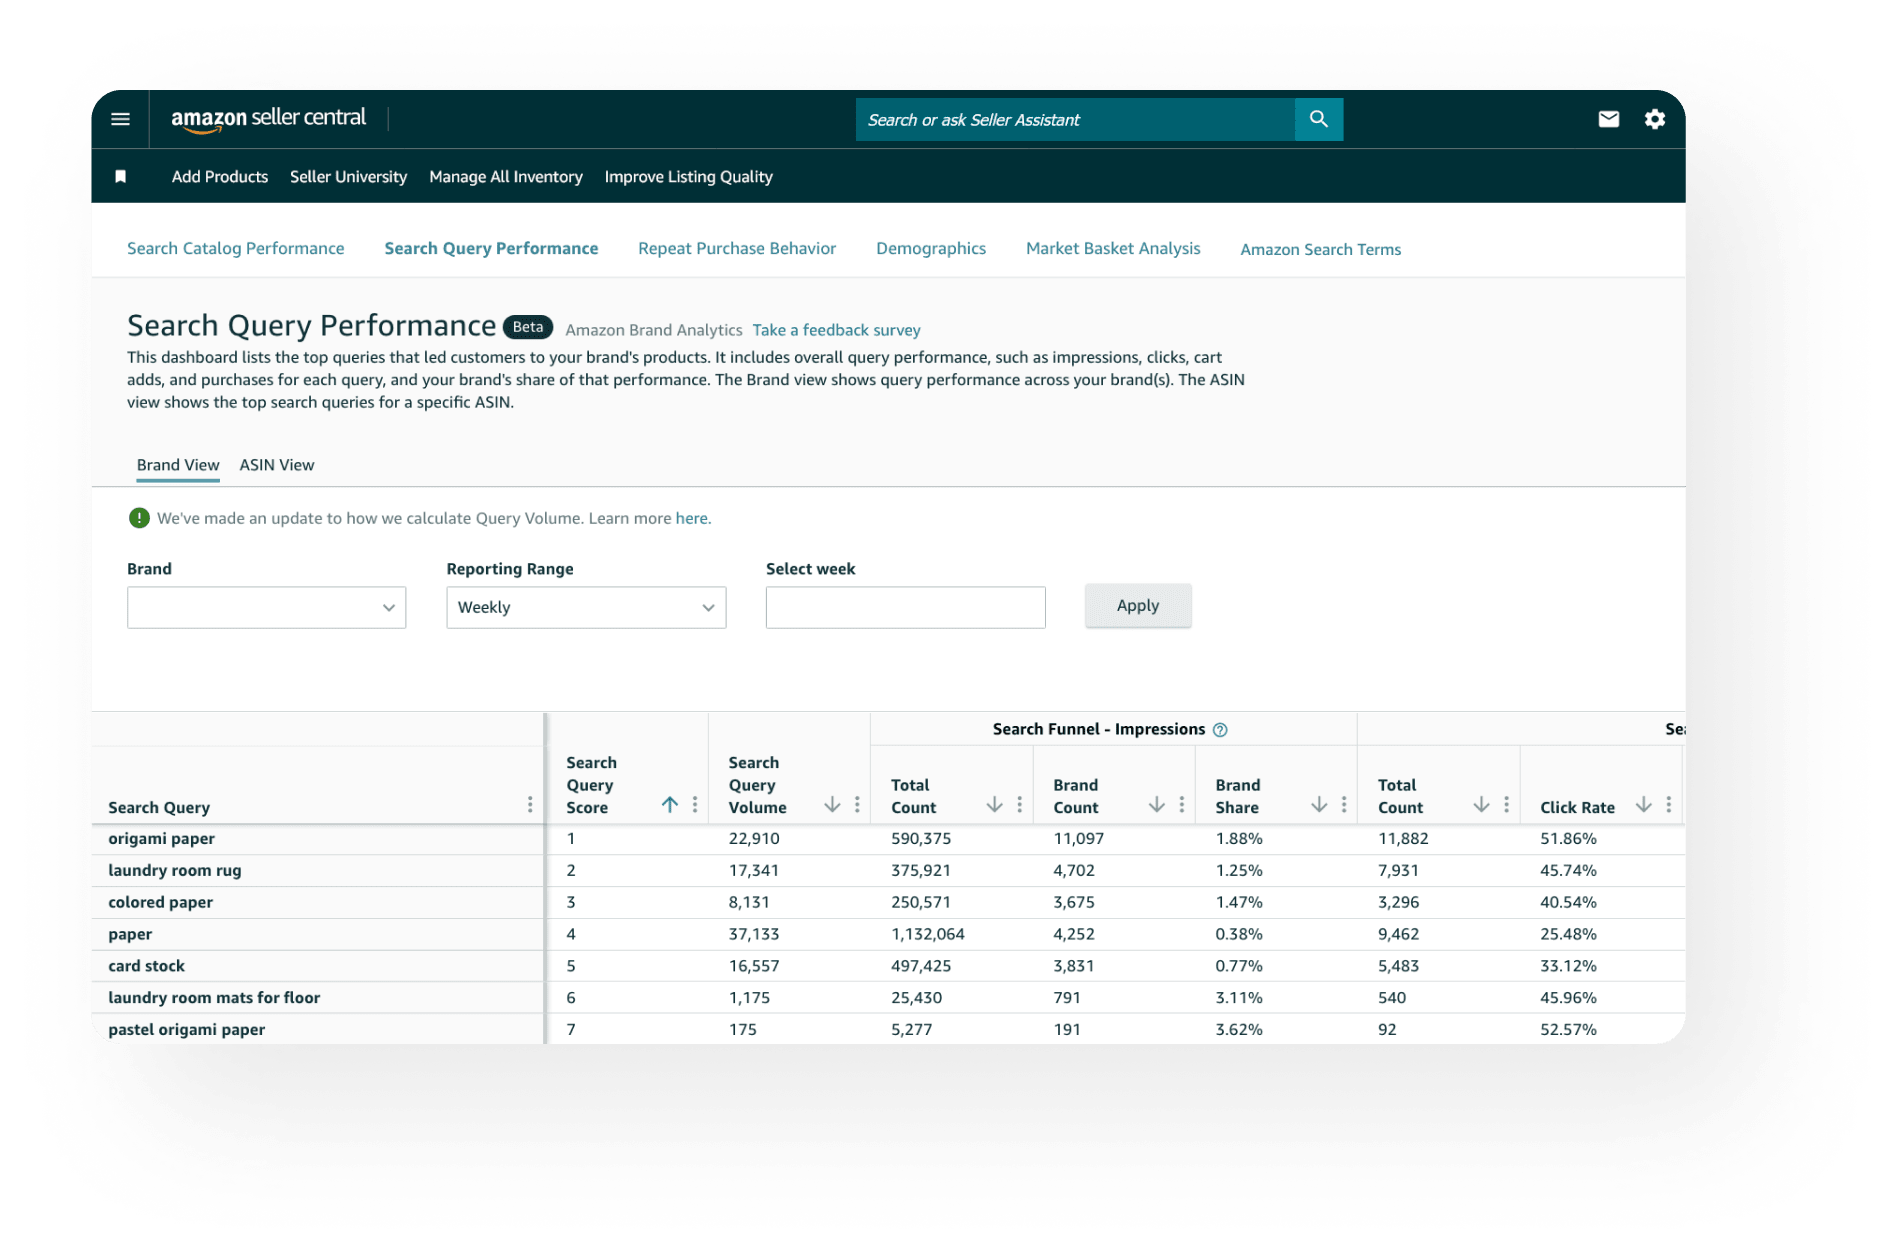Select Search Query Performance tab
This screenshot has width=1896, height=1254.
click(491, 248)
